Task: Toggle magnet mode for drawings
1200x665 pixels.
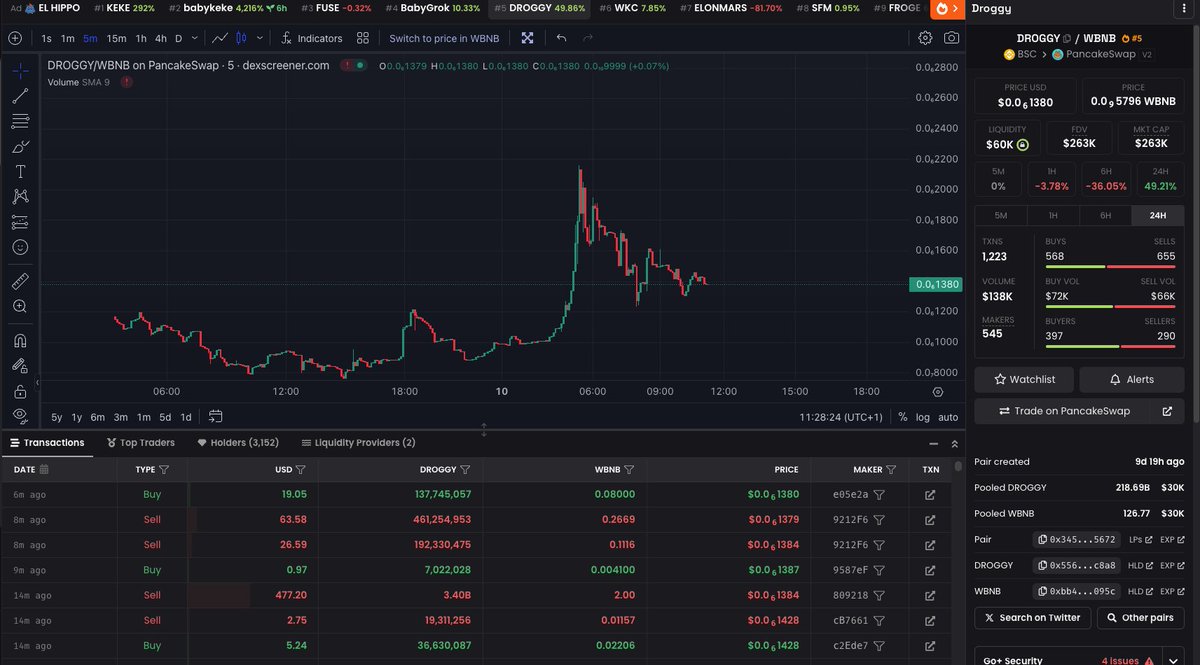Action: [20, 340]
